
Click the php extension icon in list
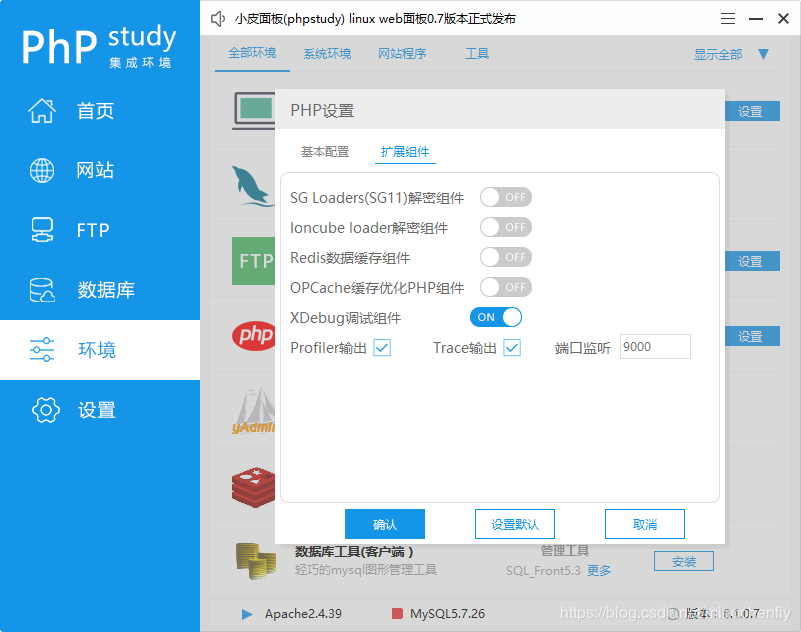tap(253, 336)
